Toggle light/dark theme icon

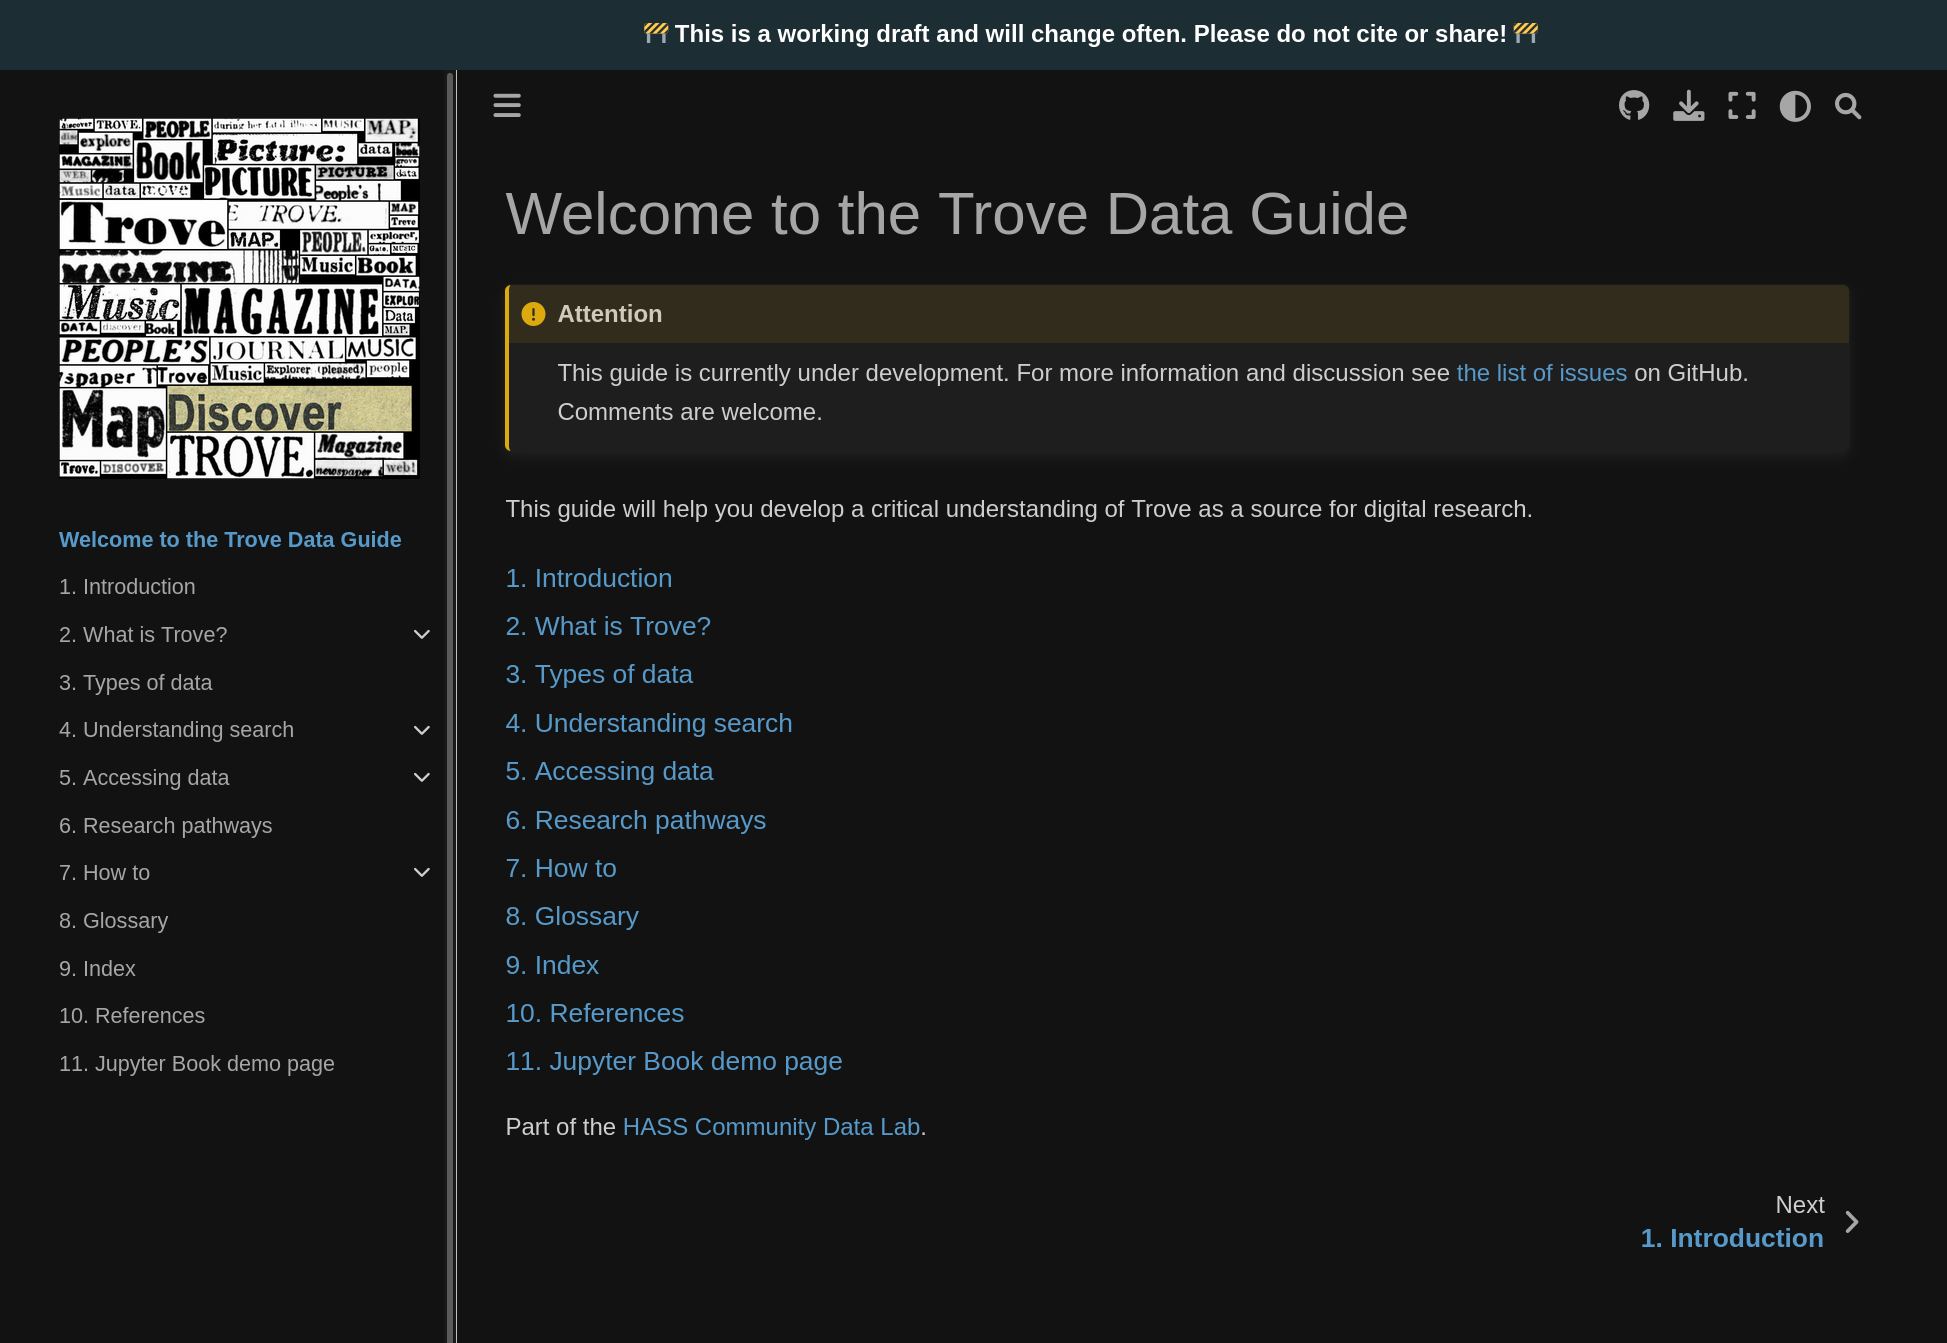[x=1795, y=106]
